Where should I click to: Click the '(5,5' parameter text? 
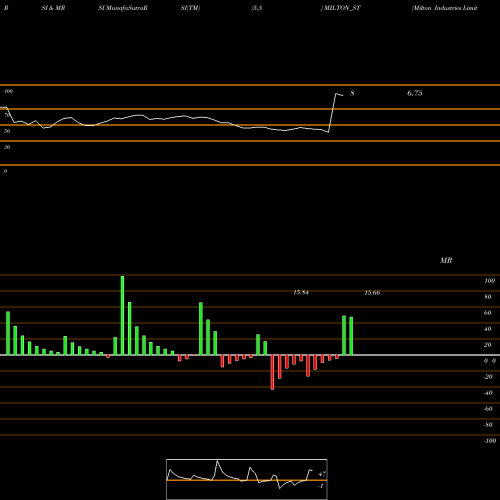point(257,8)
